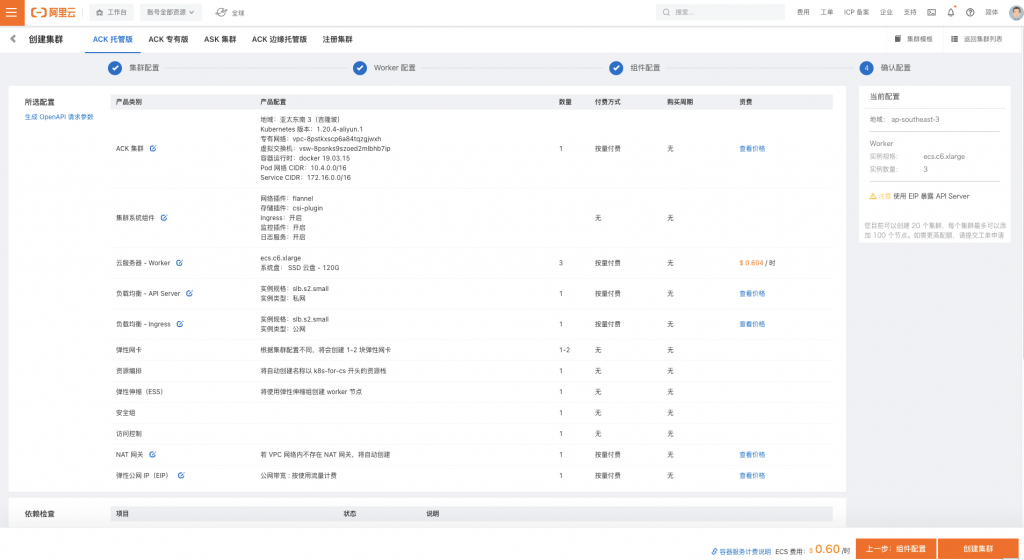View price for 弹性公网 IP row
Screen dimensions: 1024x560
[x=752, y=475]
